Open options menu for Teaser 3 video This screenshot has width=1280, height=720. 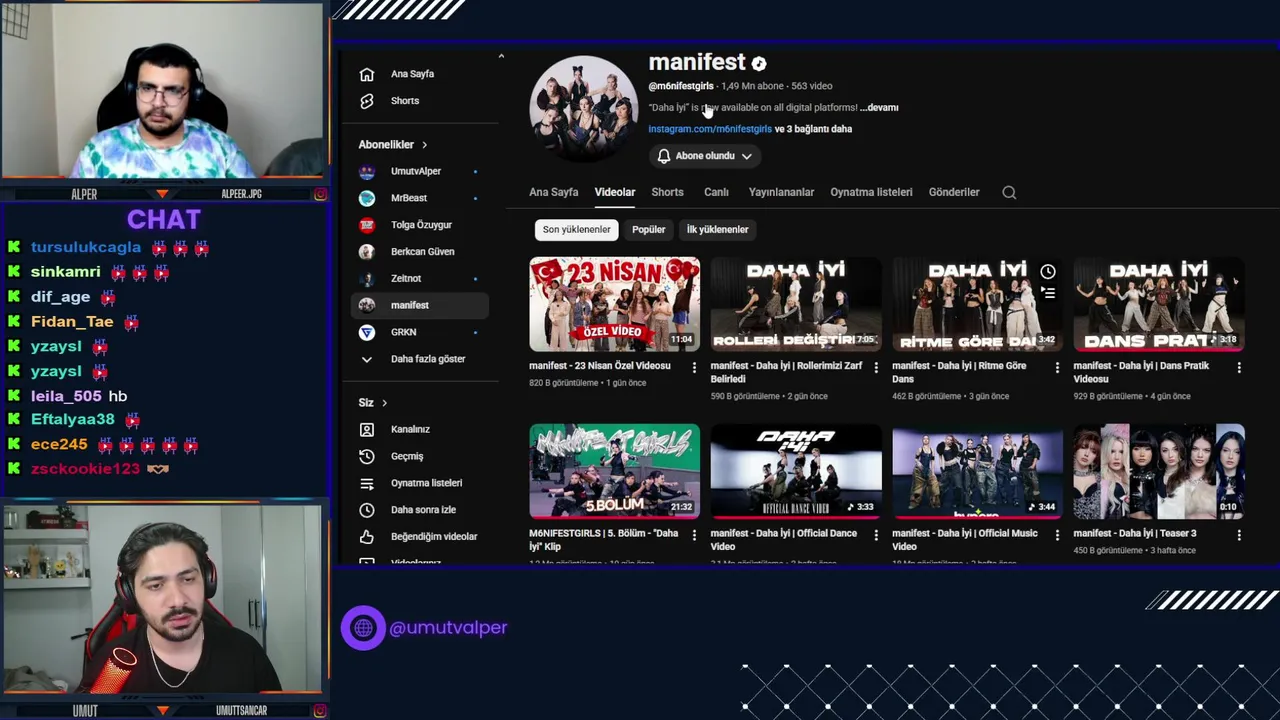pos(1239,536)
